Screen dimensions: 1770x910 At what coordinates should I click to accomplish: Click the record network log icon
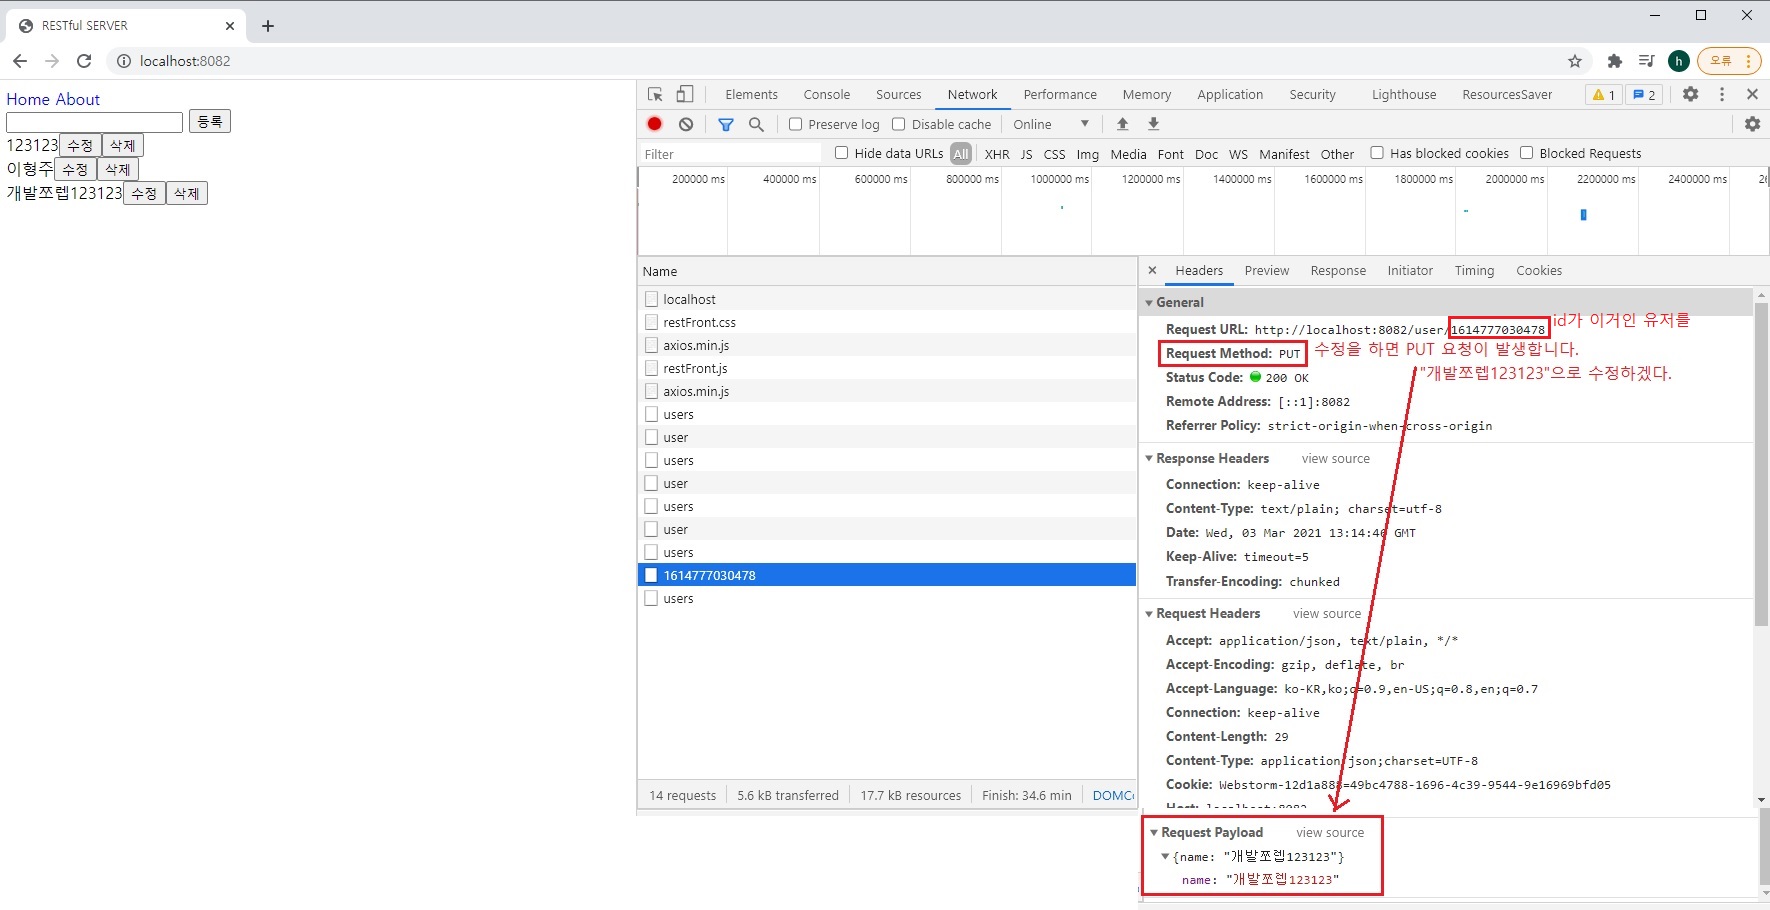655,124
